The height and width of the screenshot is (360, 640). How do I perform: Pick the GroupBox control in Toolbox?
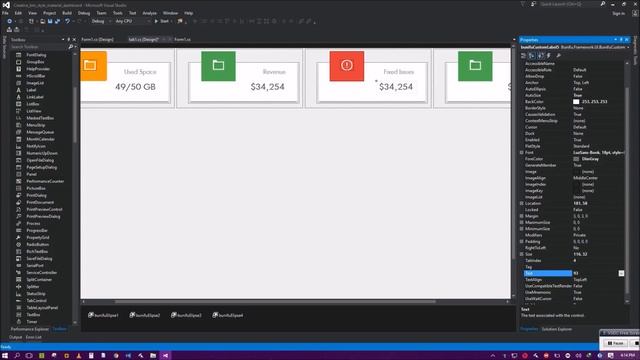pyautogui.click(x=35, y=62)
